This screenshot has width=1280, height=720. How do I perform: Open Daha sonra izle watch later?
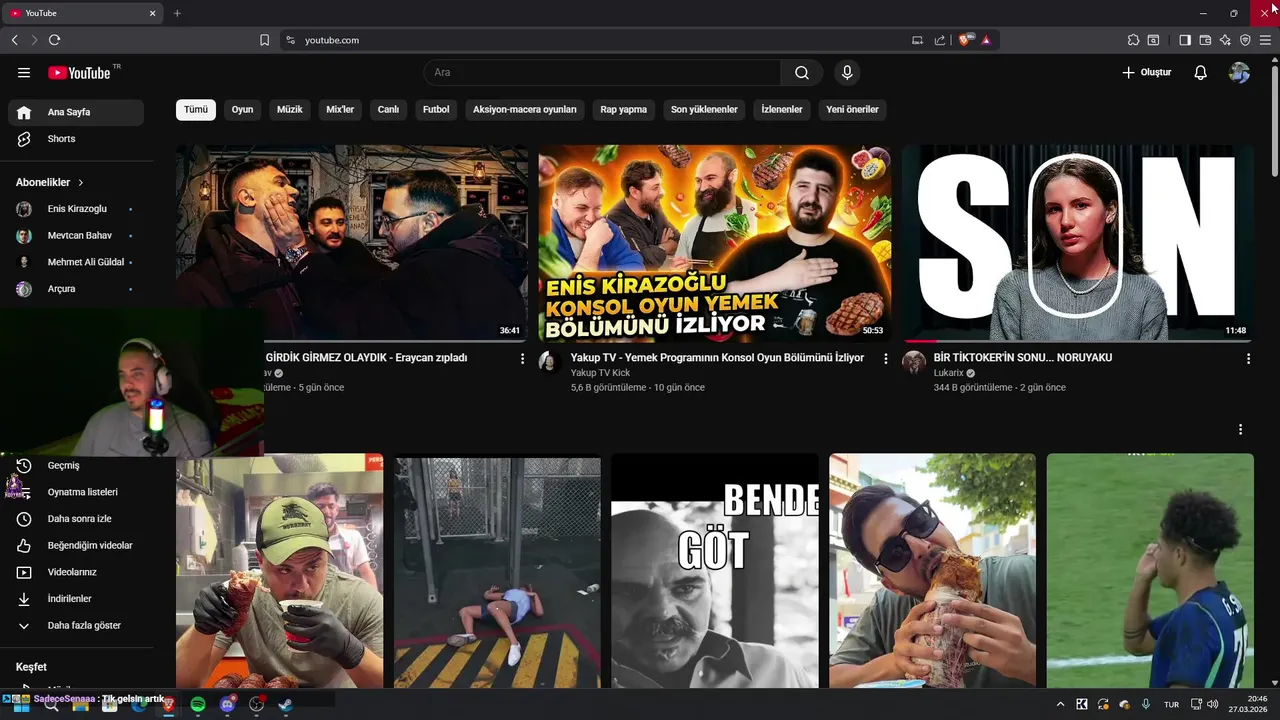(76, 519)
